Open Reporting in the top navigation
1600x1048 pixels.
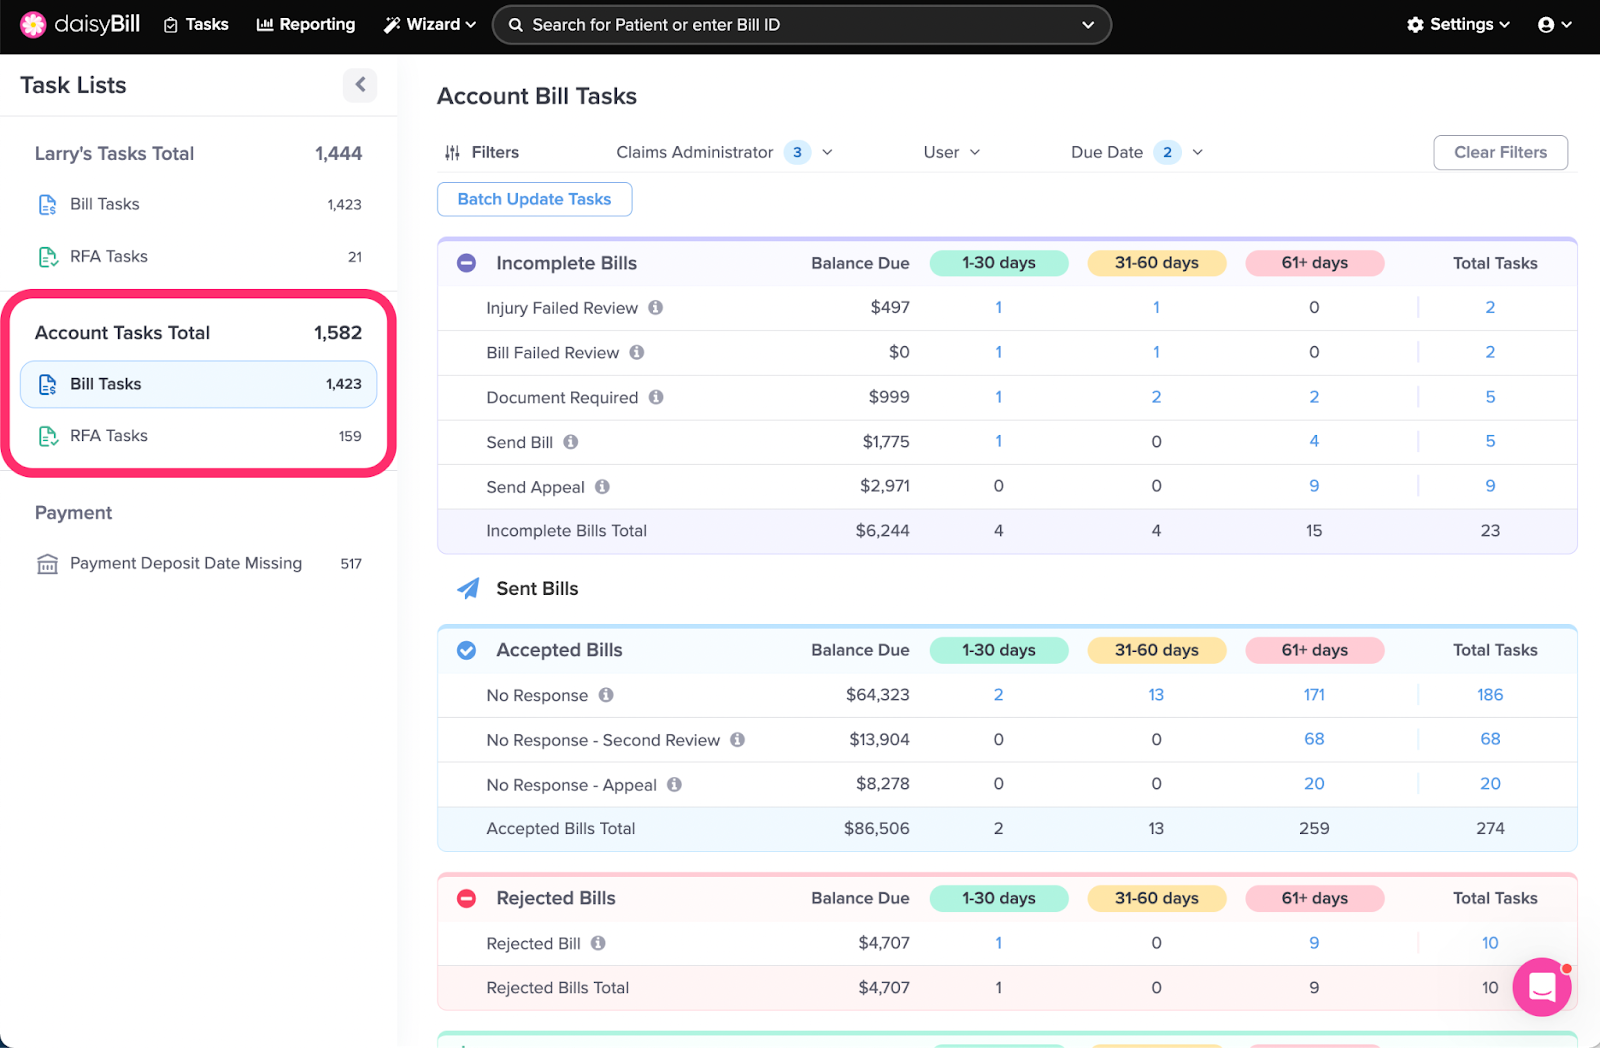(306, 25)
